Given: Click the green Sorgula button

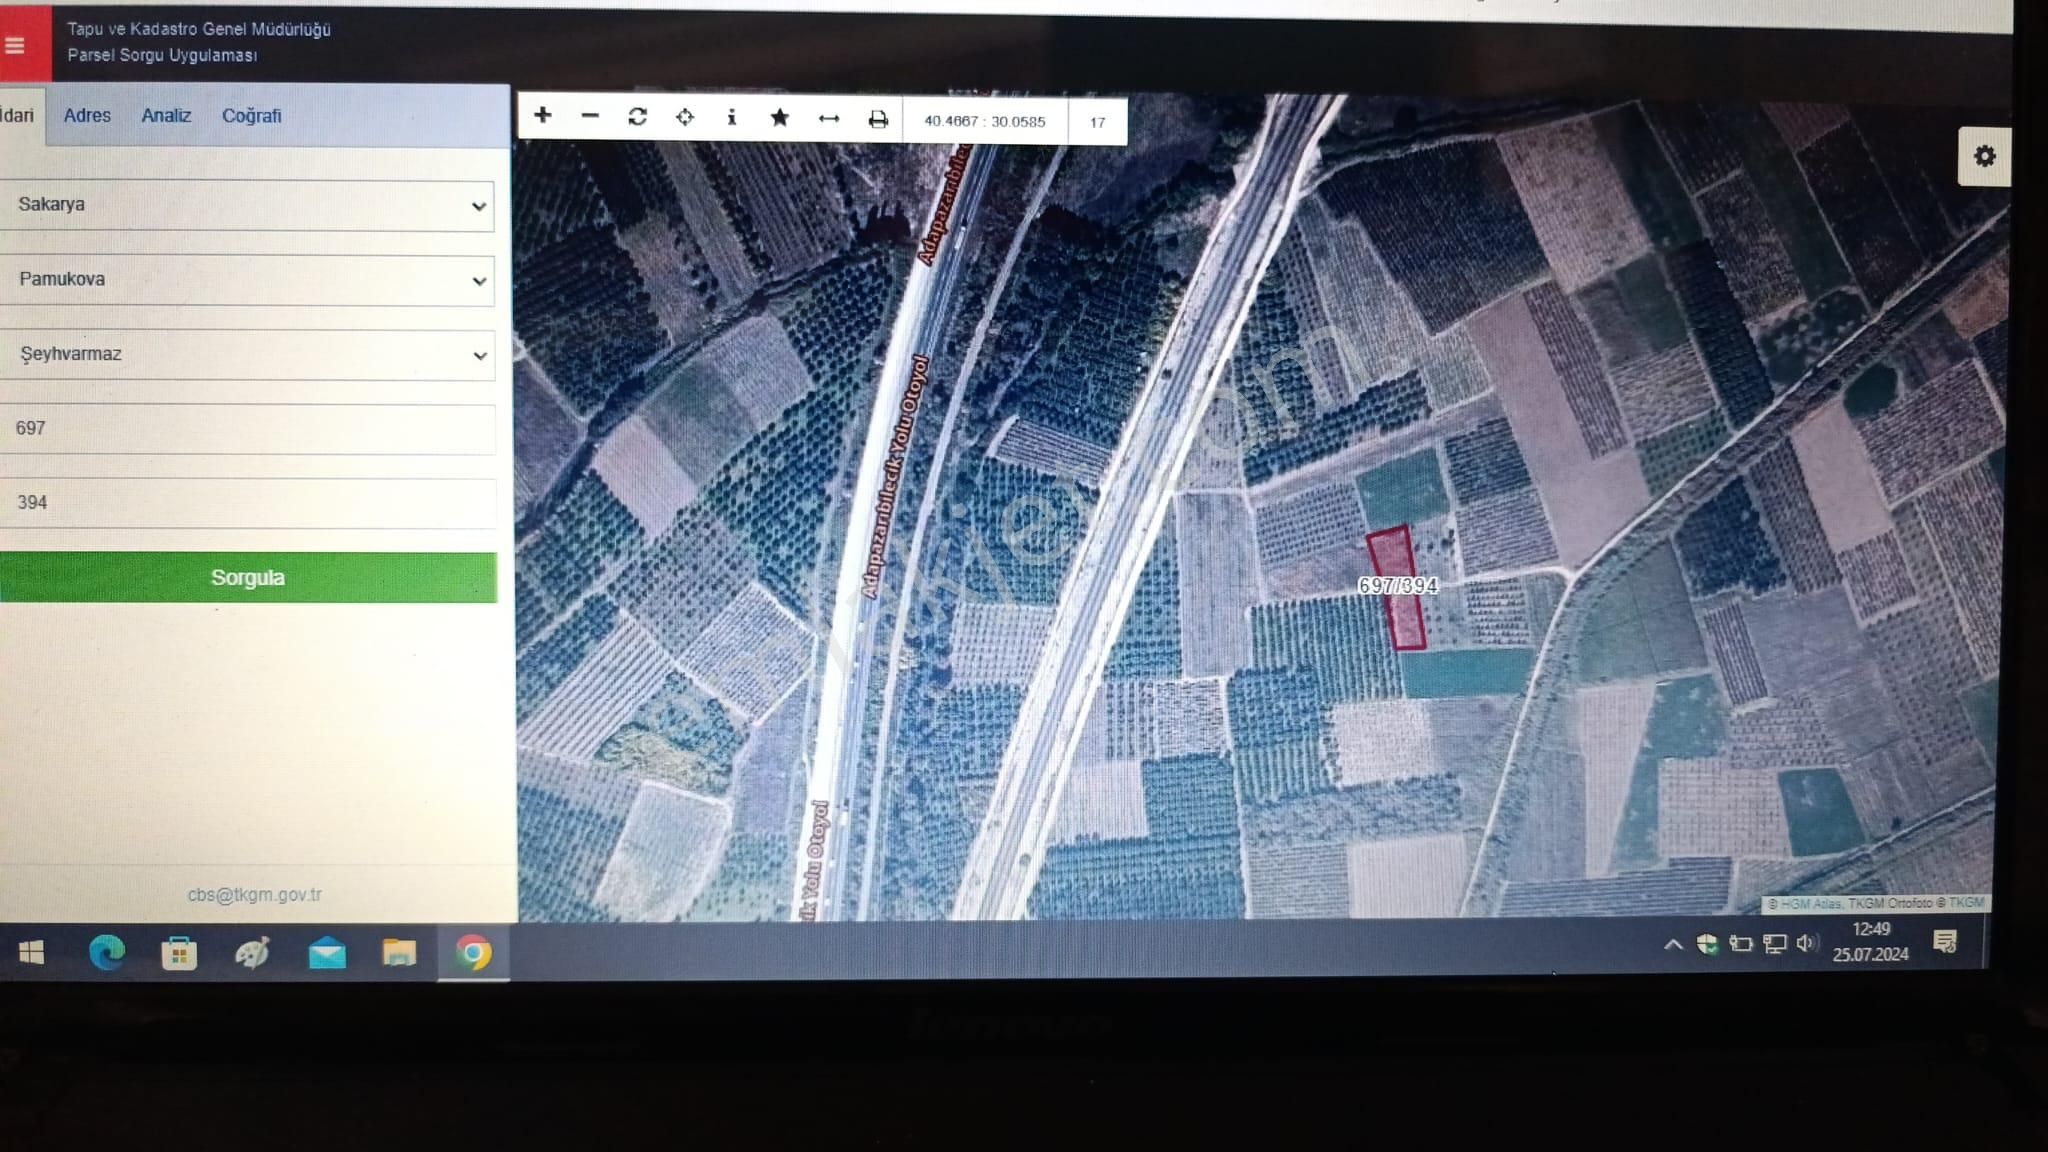Looking at the screenshot, I should (x=247, y=578).
